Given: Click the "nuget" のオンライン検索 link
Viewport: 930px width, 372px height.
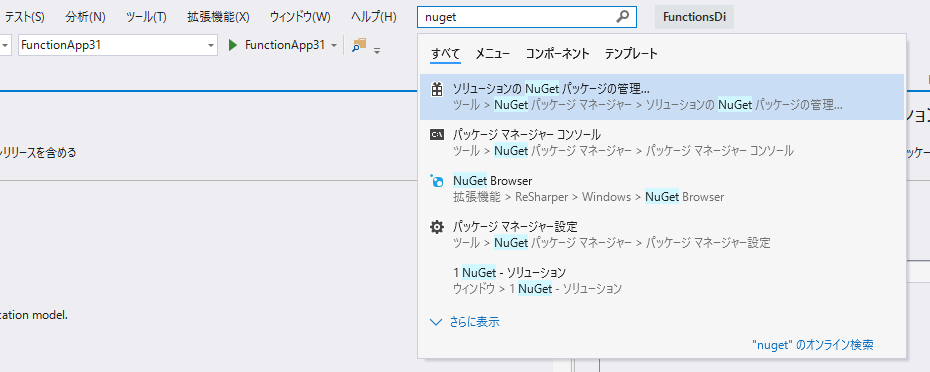Looking at the screenshot, I should point(813,345).
